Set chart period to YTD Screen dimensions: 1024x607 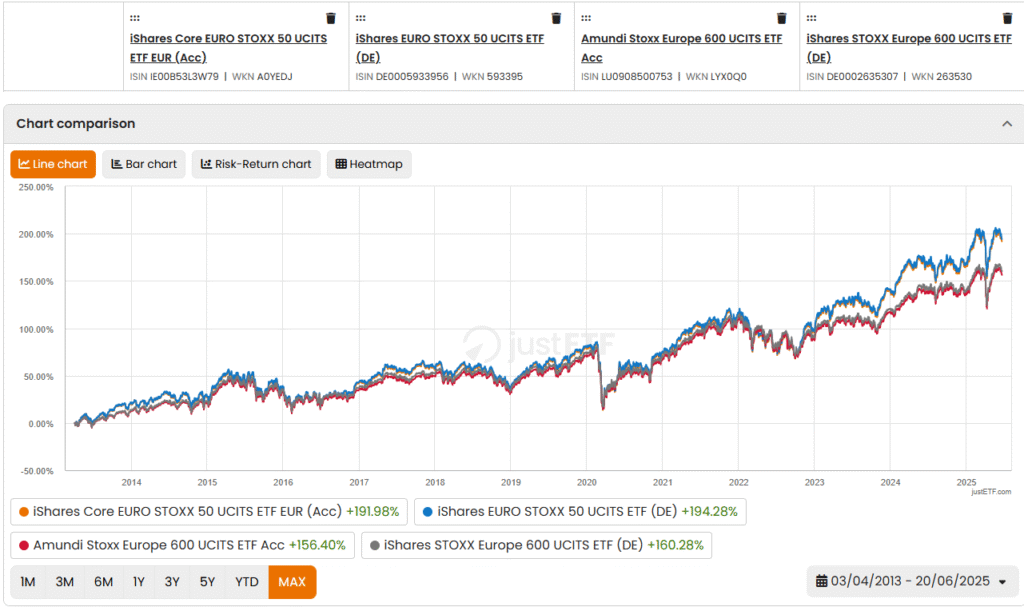click(x=247, y=582)
